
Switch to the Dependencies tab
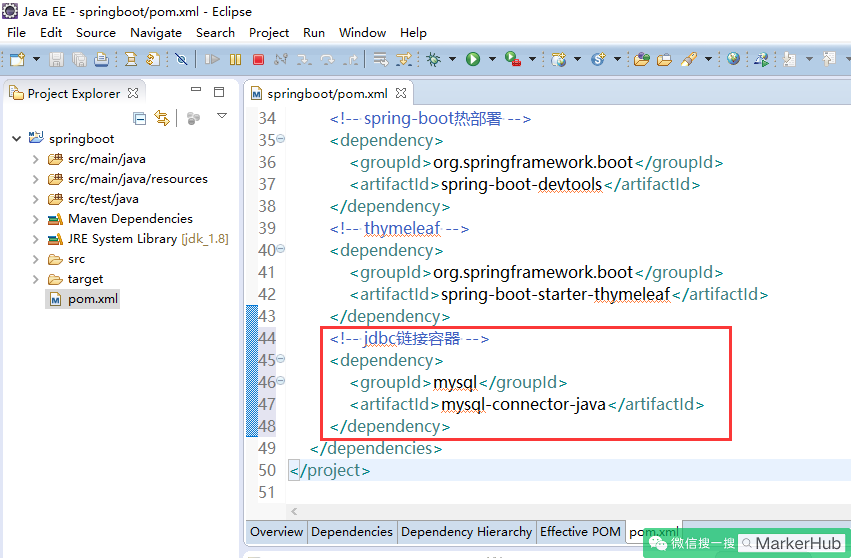(x=352, y=531)
